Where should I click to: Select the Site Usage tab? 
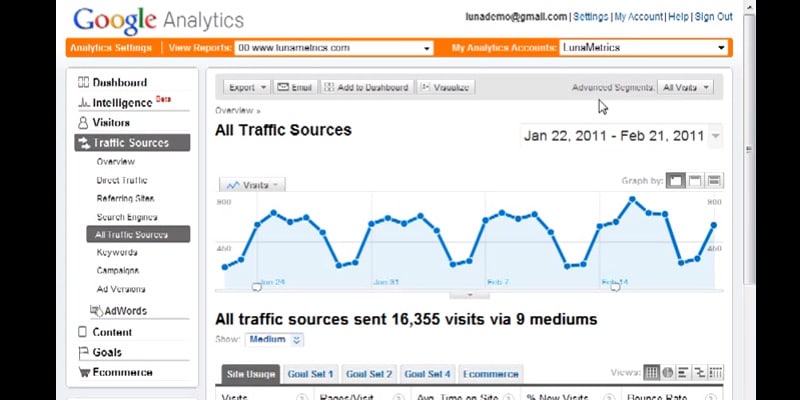(x=251, y=374)
